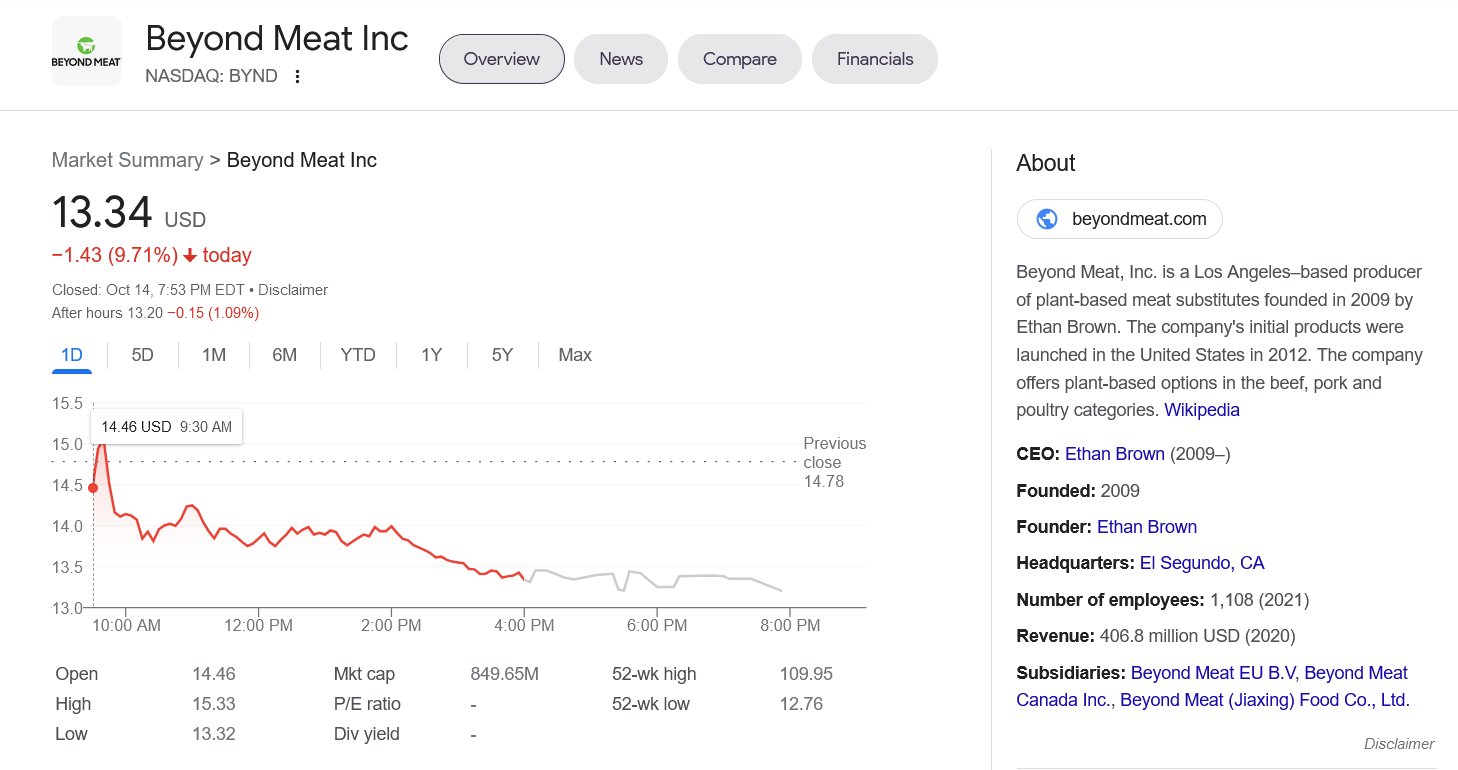This screenshot has height=770, width=1458.
Task: Show the 5D chart range
Action: tap(143, 355)
